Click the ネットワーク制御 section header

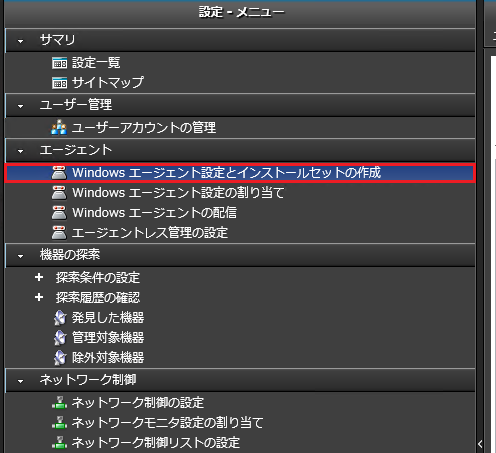240,380
